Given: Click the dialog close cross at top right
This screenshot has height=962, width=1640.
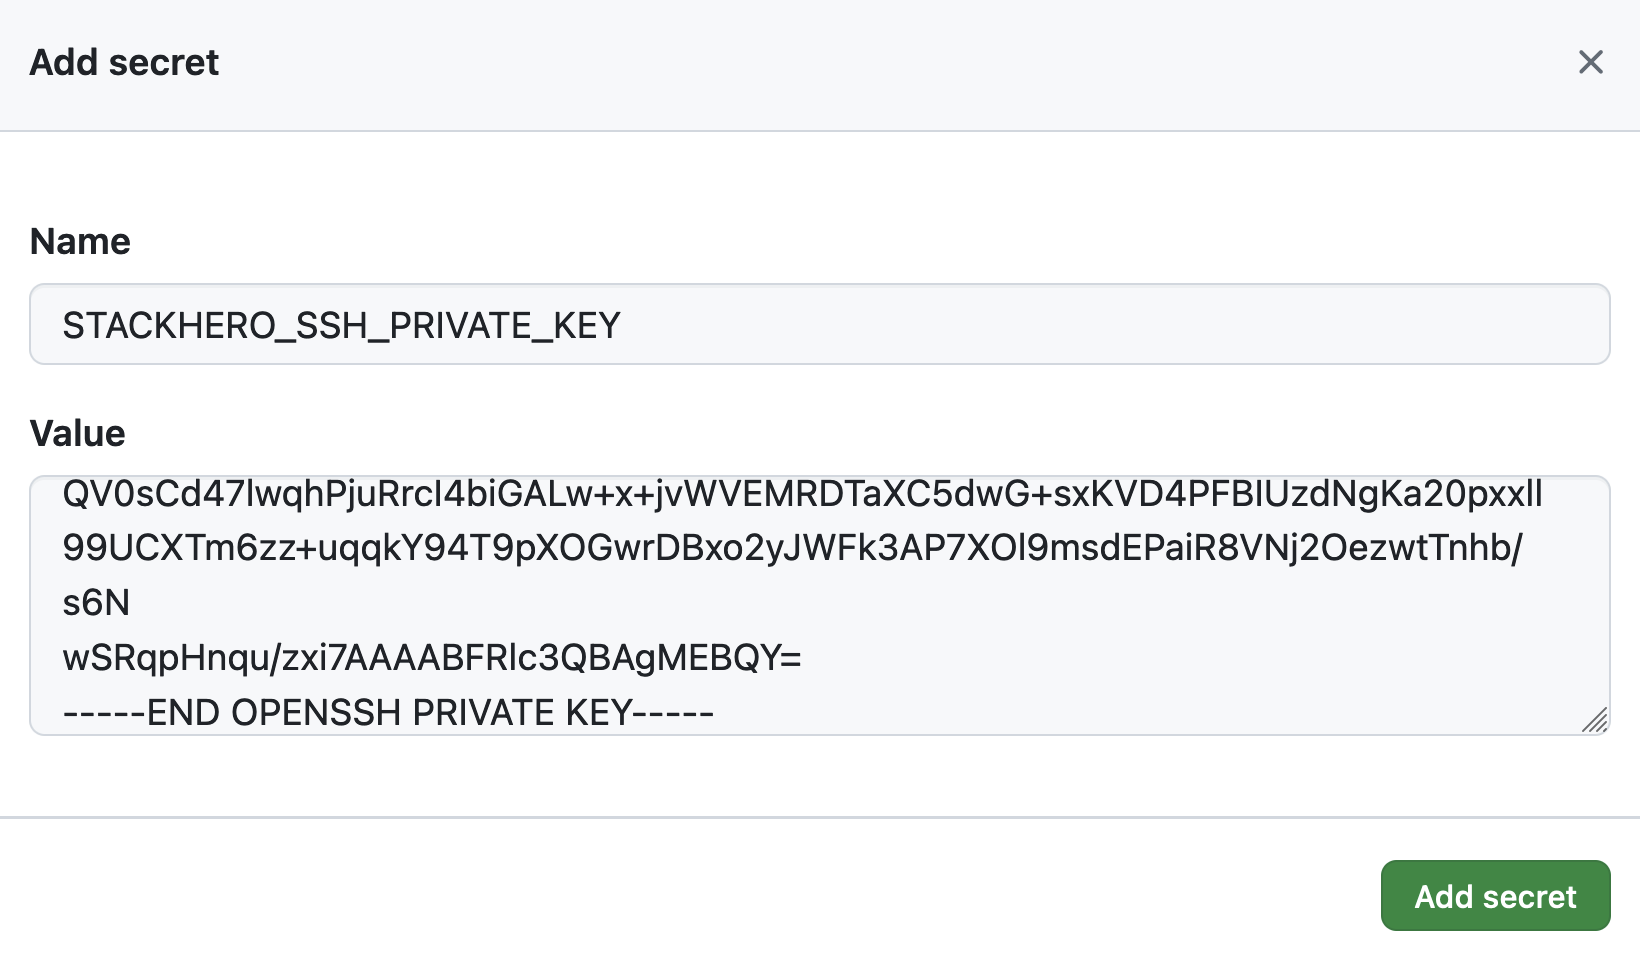Looking at the screenshot, I should click(1590, 62).
